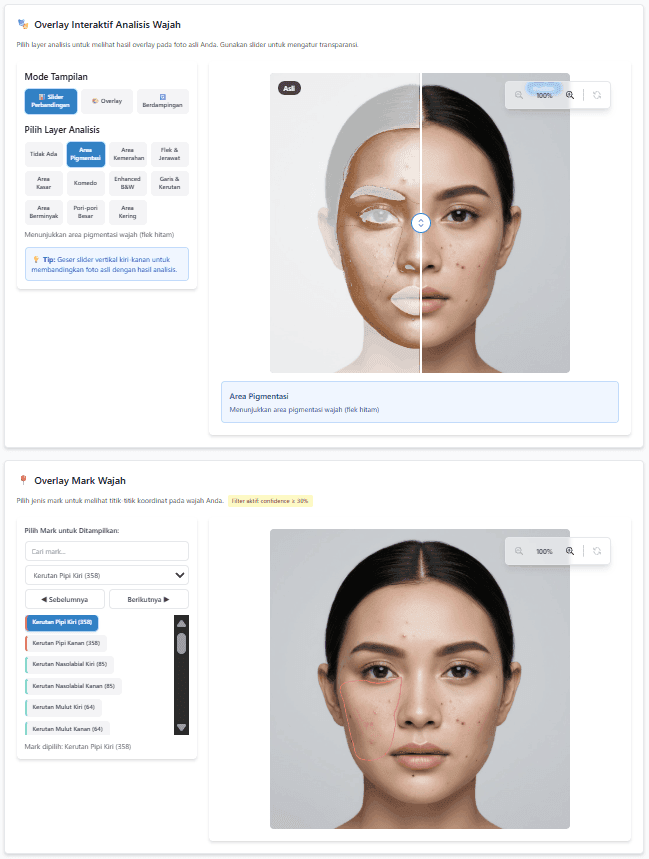Viewport: 649px width, 859px height.
Task: Click the scroll-up arrow in the mark list
Action: coord(181,622)
